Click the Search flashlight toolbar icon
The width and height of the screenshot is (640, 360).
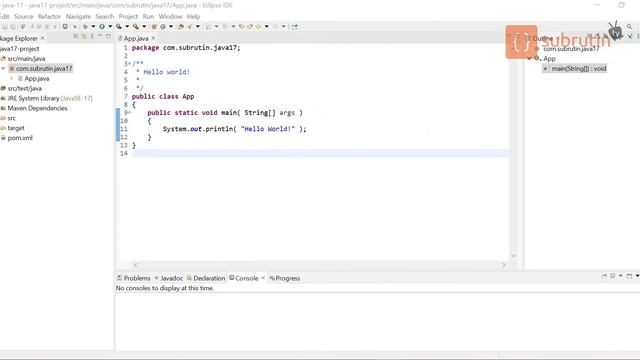point(189,27)
